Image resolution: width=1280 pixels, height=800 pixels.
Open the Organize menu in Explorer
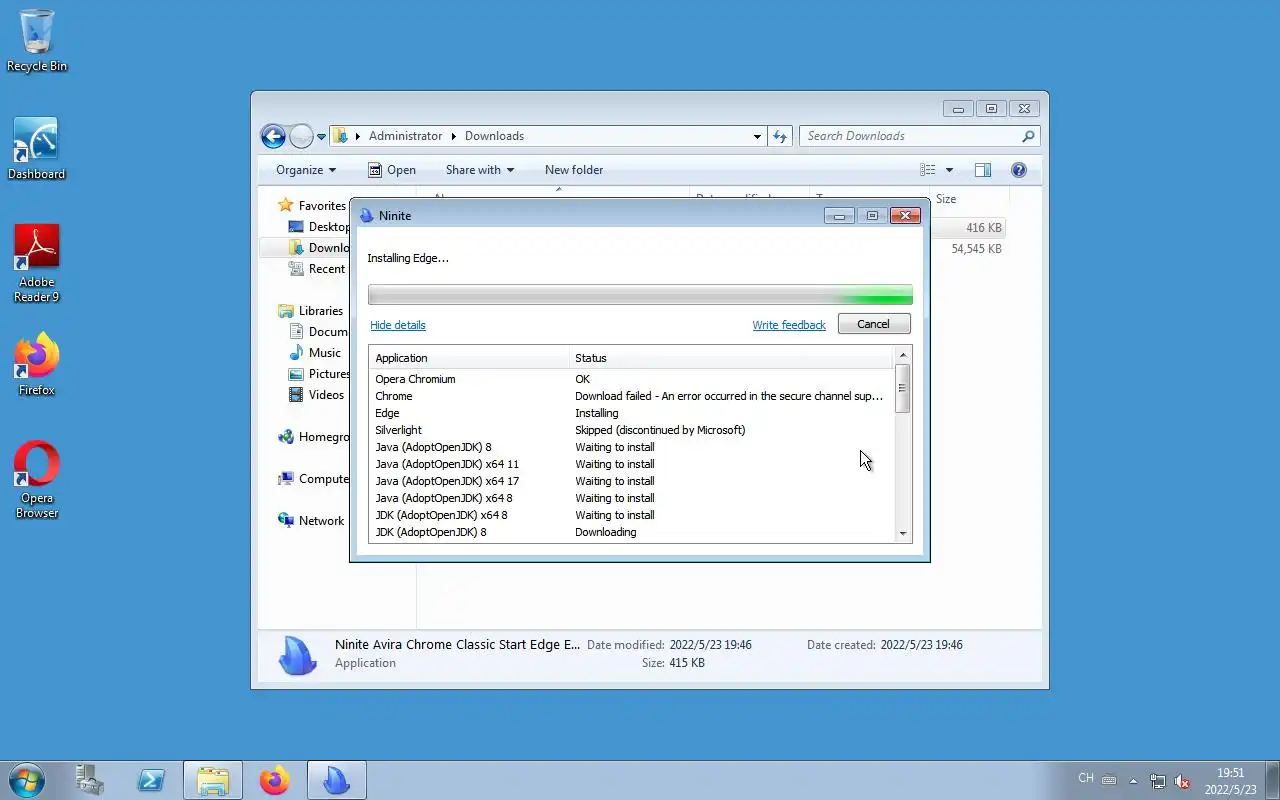306,170
